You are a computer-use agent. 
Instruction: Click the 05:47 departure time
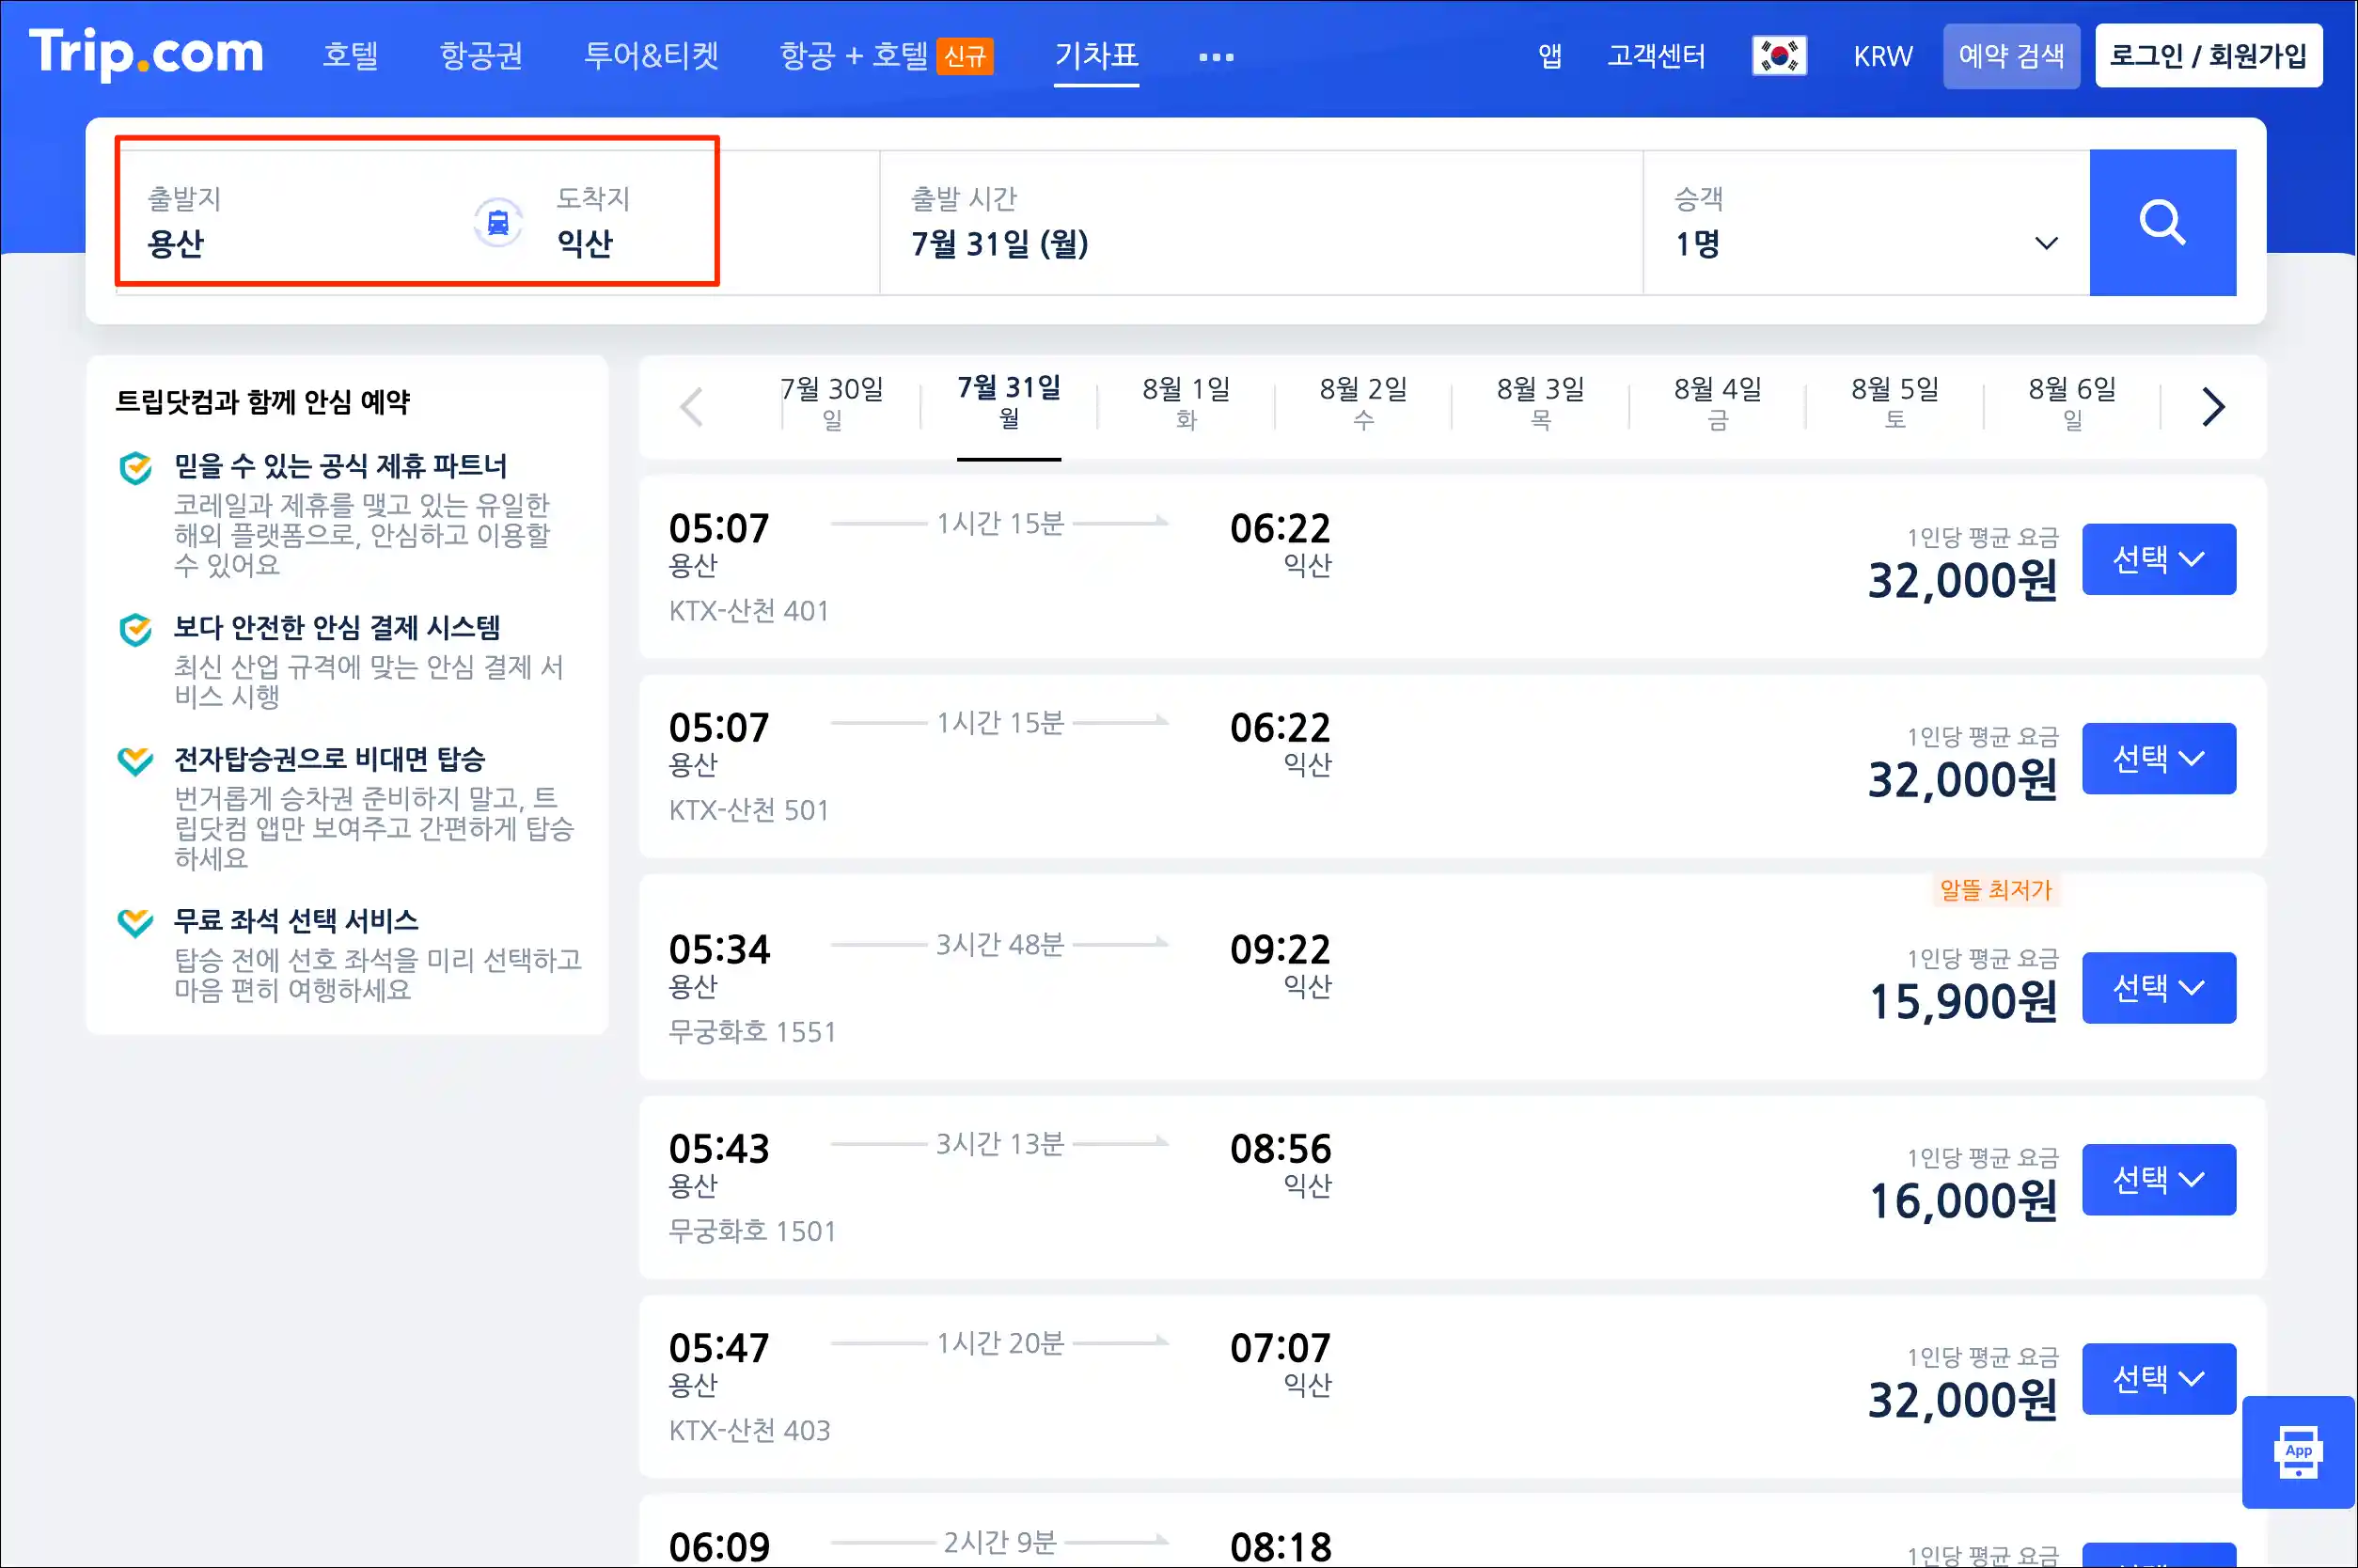pos(719,1348)
